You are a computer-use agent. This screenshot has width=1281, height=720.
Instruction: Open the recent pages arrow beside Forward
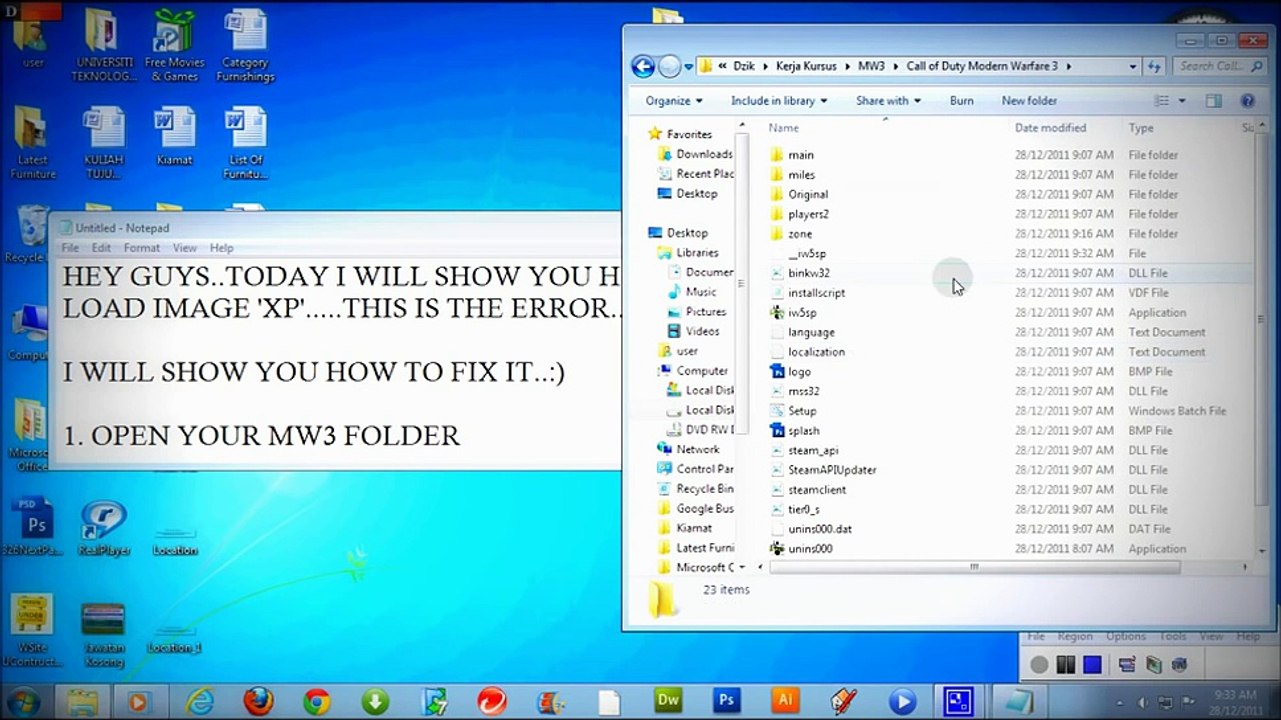(x=687, y=67)
